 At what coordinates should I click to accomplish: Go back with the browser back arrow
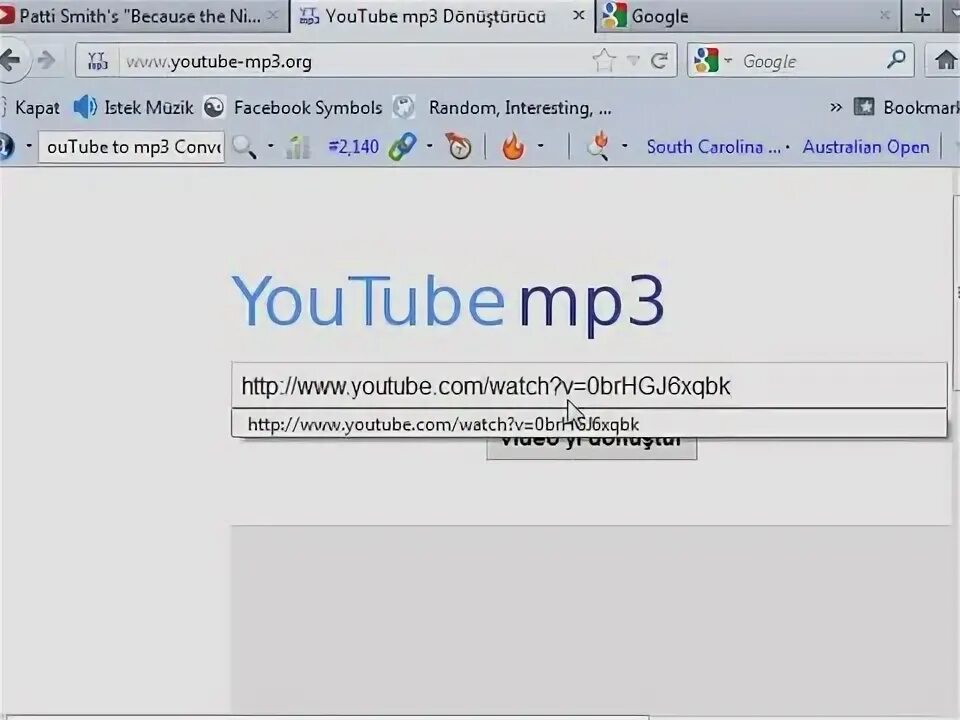coord(10,60)
